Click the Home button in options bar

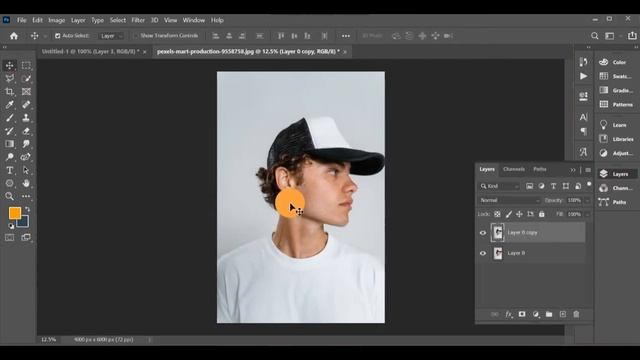[14, 36]
